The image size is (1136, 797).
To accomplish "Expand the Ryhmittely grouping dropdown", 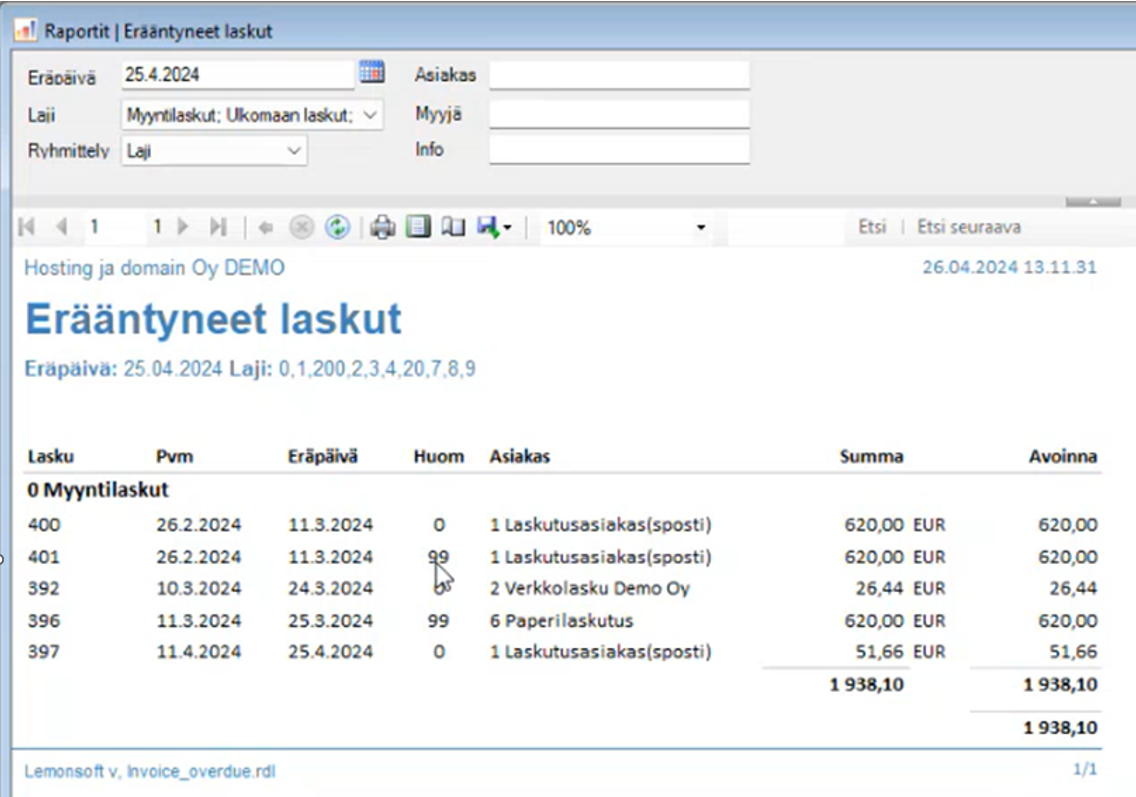I will pyautogui.click(x=294, y=151).
